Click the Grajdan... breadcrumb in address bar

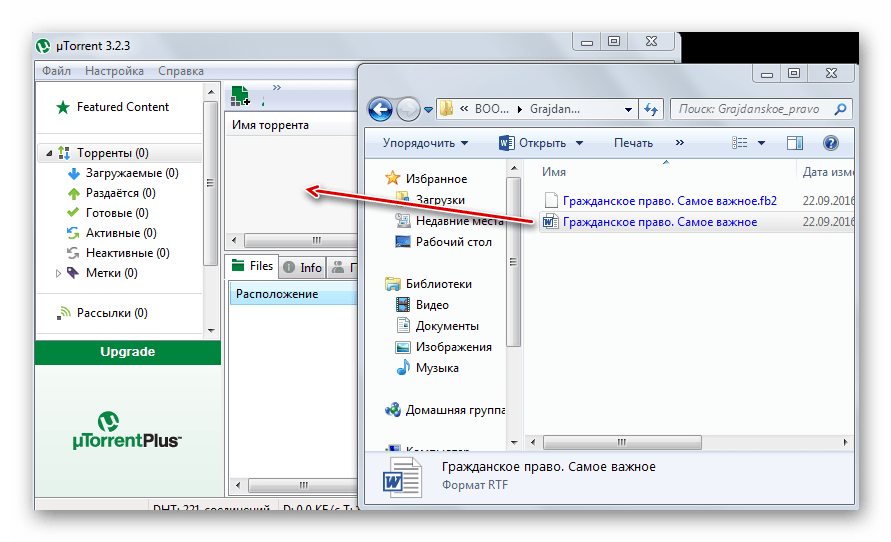pyautogui.click(x=555, y=109)
